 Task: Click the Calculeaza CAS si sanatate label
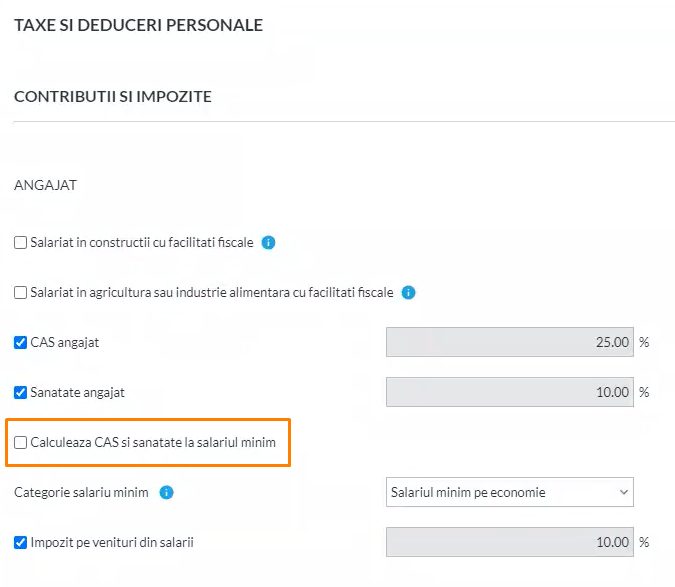(153, 442)
